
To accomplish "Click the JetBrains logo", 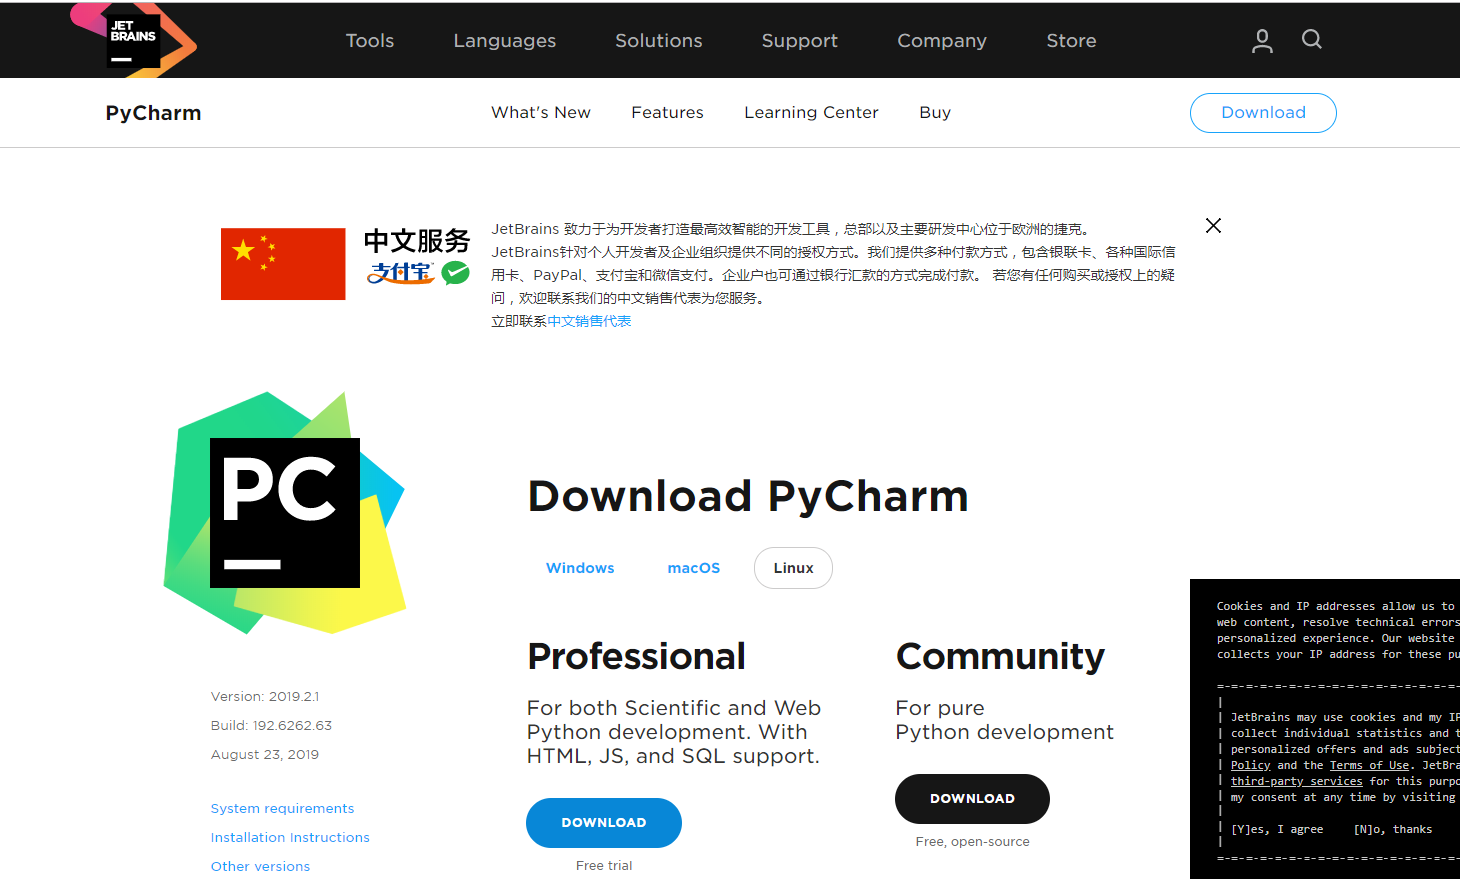I will [133, 40].
